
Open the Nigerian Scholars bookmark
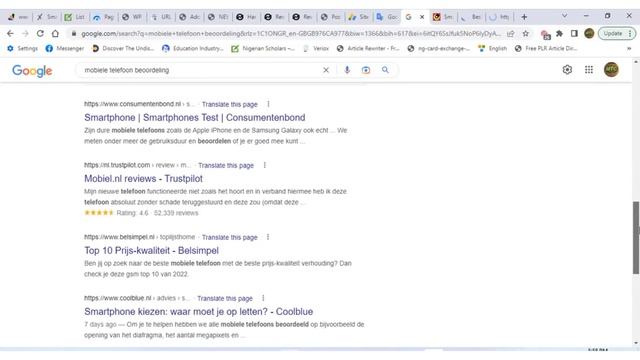263,48
